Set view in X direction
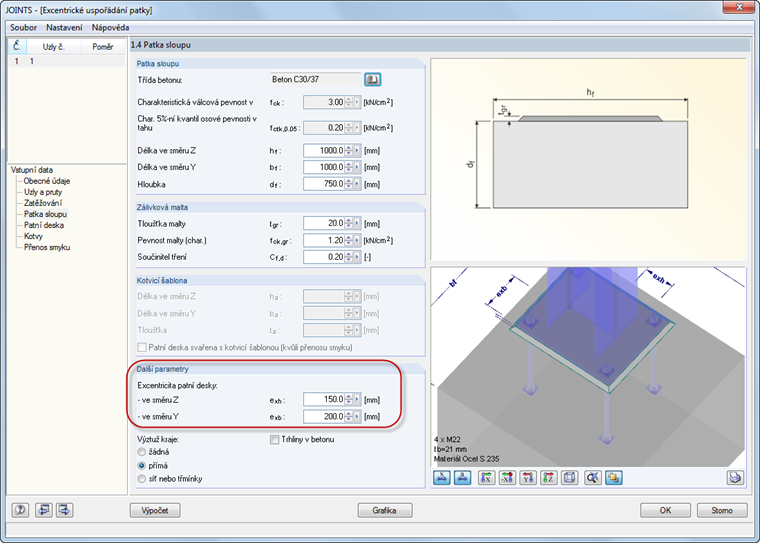 pos(486,478)
